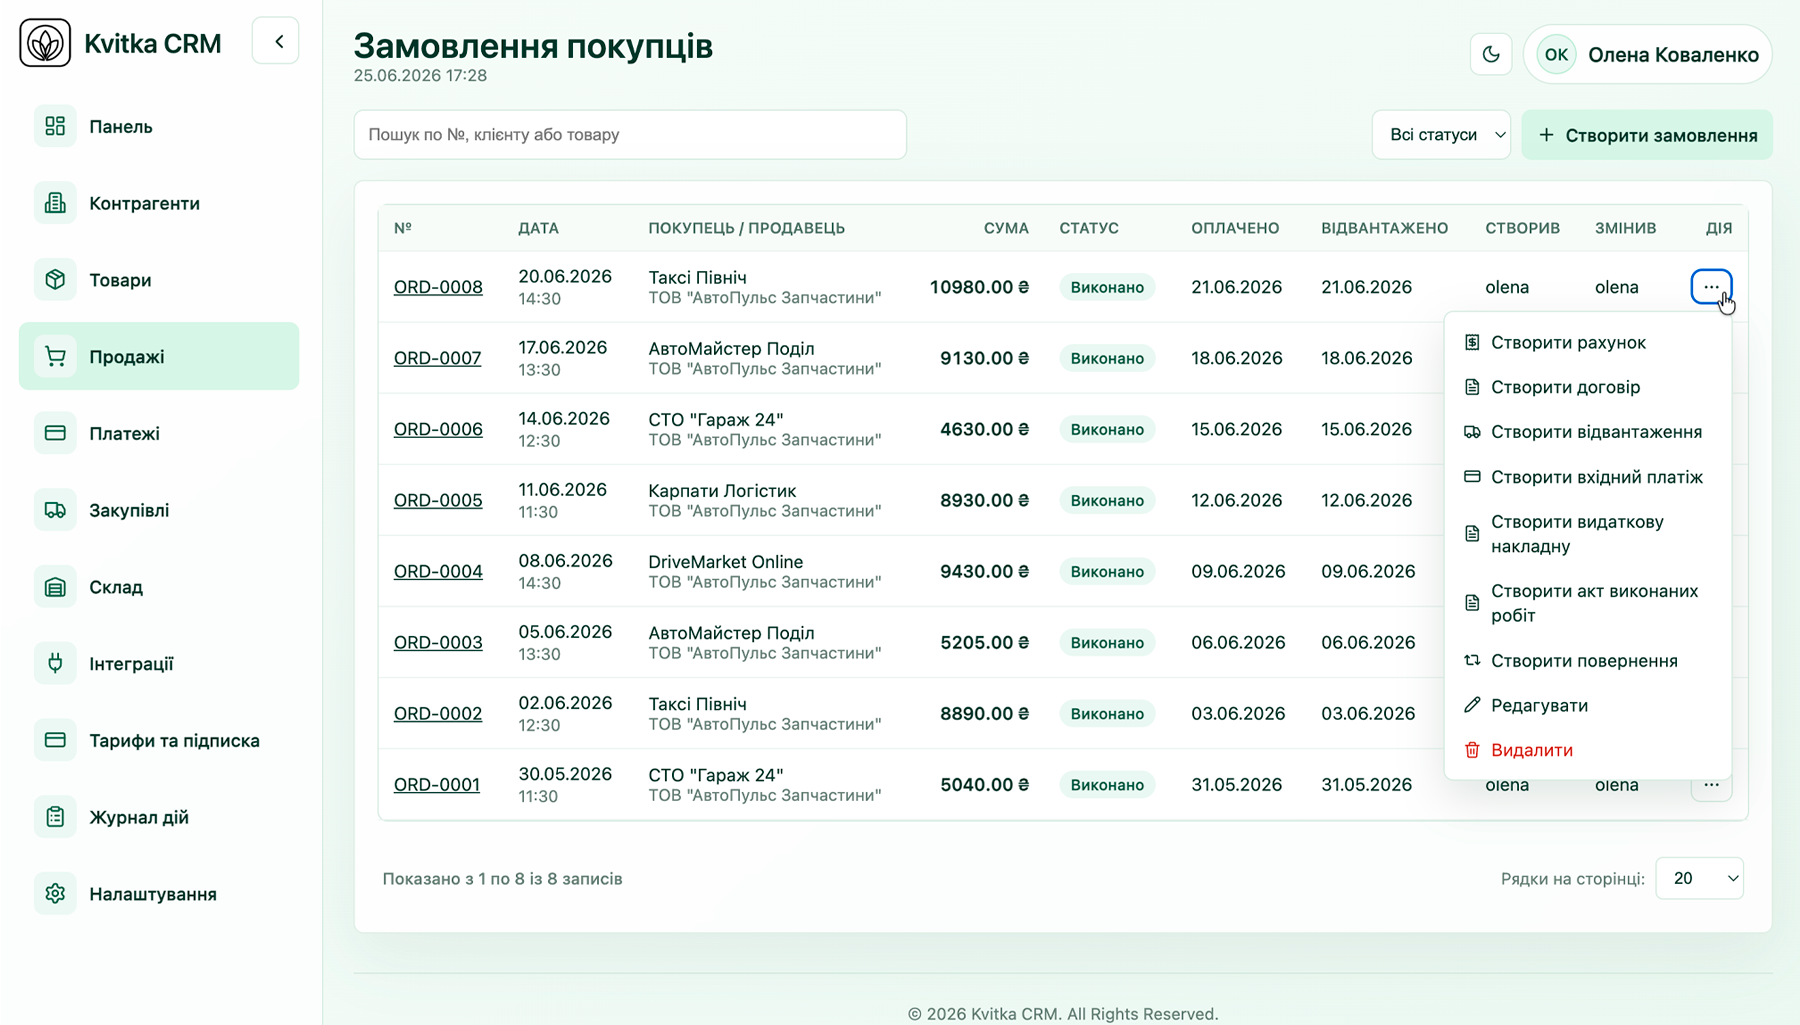Open the Товари box icon

[x=55, y=280]
